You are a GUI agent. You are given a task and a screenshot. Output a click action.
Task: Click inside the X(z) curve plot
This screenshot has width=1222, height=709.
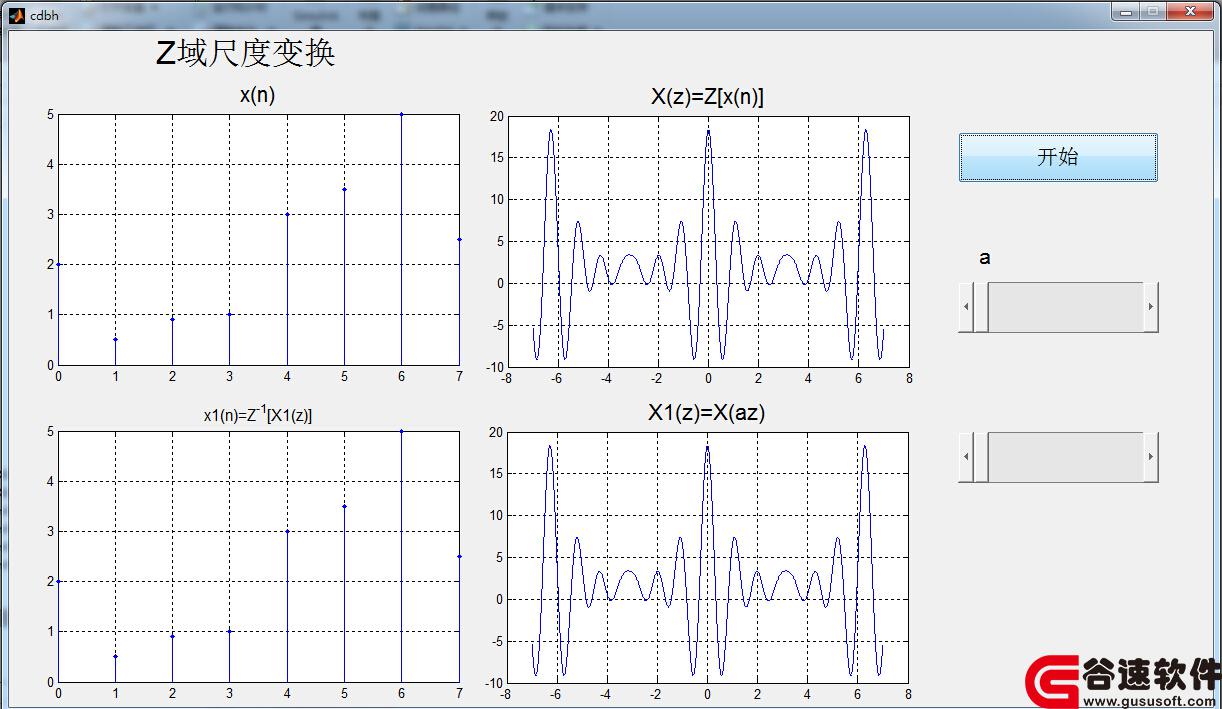click(708, 242)
